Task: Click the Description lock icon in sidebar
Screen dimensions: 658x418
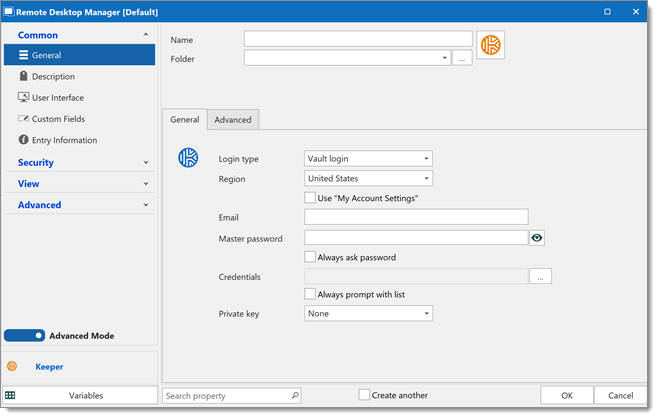Action: click(24, 76)
